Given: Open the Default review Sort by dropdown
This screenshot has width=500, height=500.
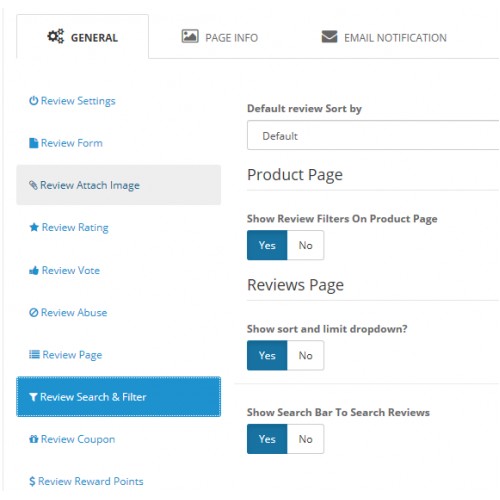Looking at the screenshot, I should click(x=373, y=135).
